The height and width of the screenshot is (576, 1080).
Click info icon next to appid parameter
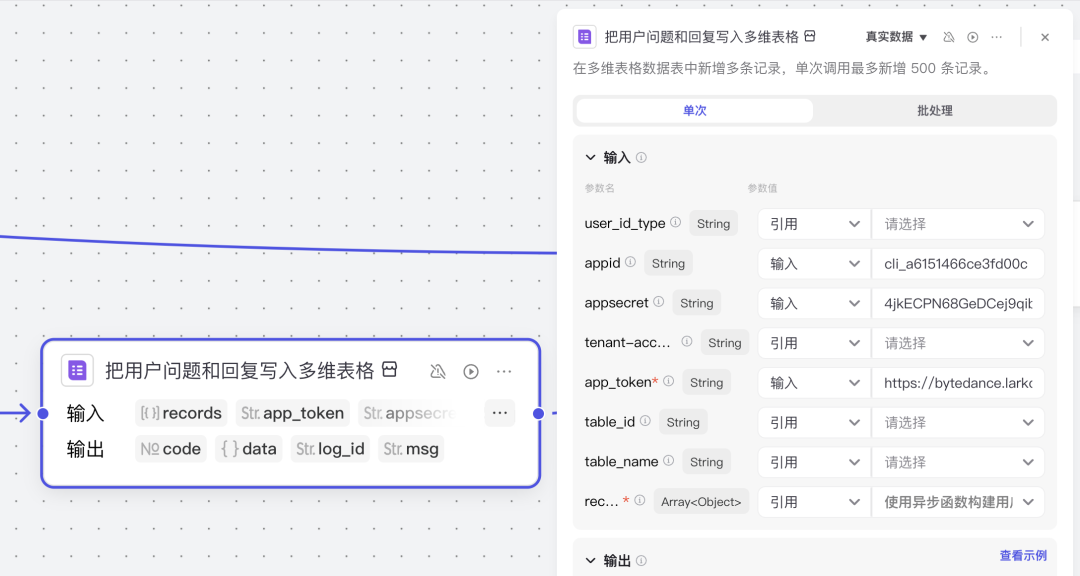(x=630, y=263)
